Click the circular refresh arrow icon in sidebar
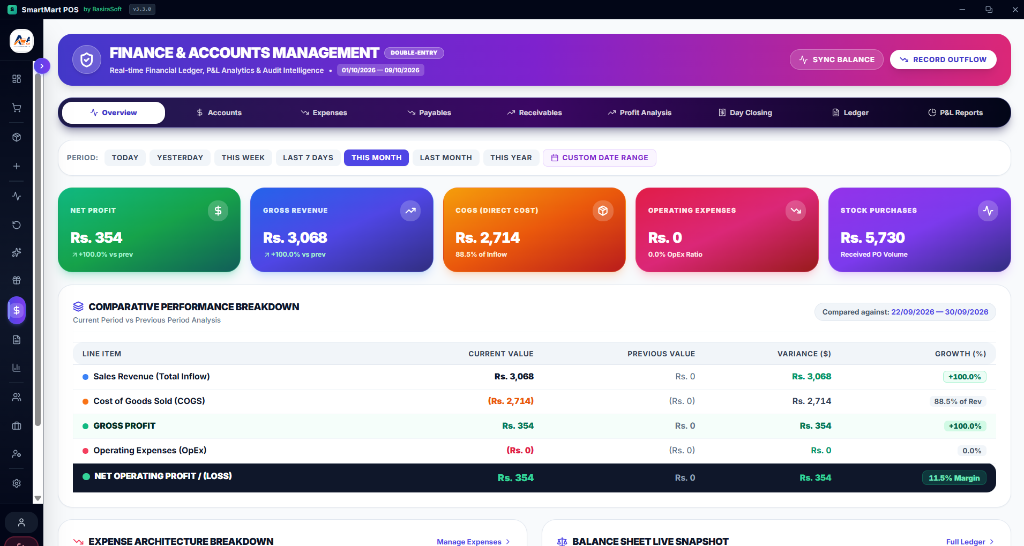 tap(16, 225)
